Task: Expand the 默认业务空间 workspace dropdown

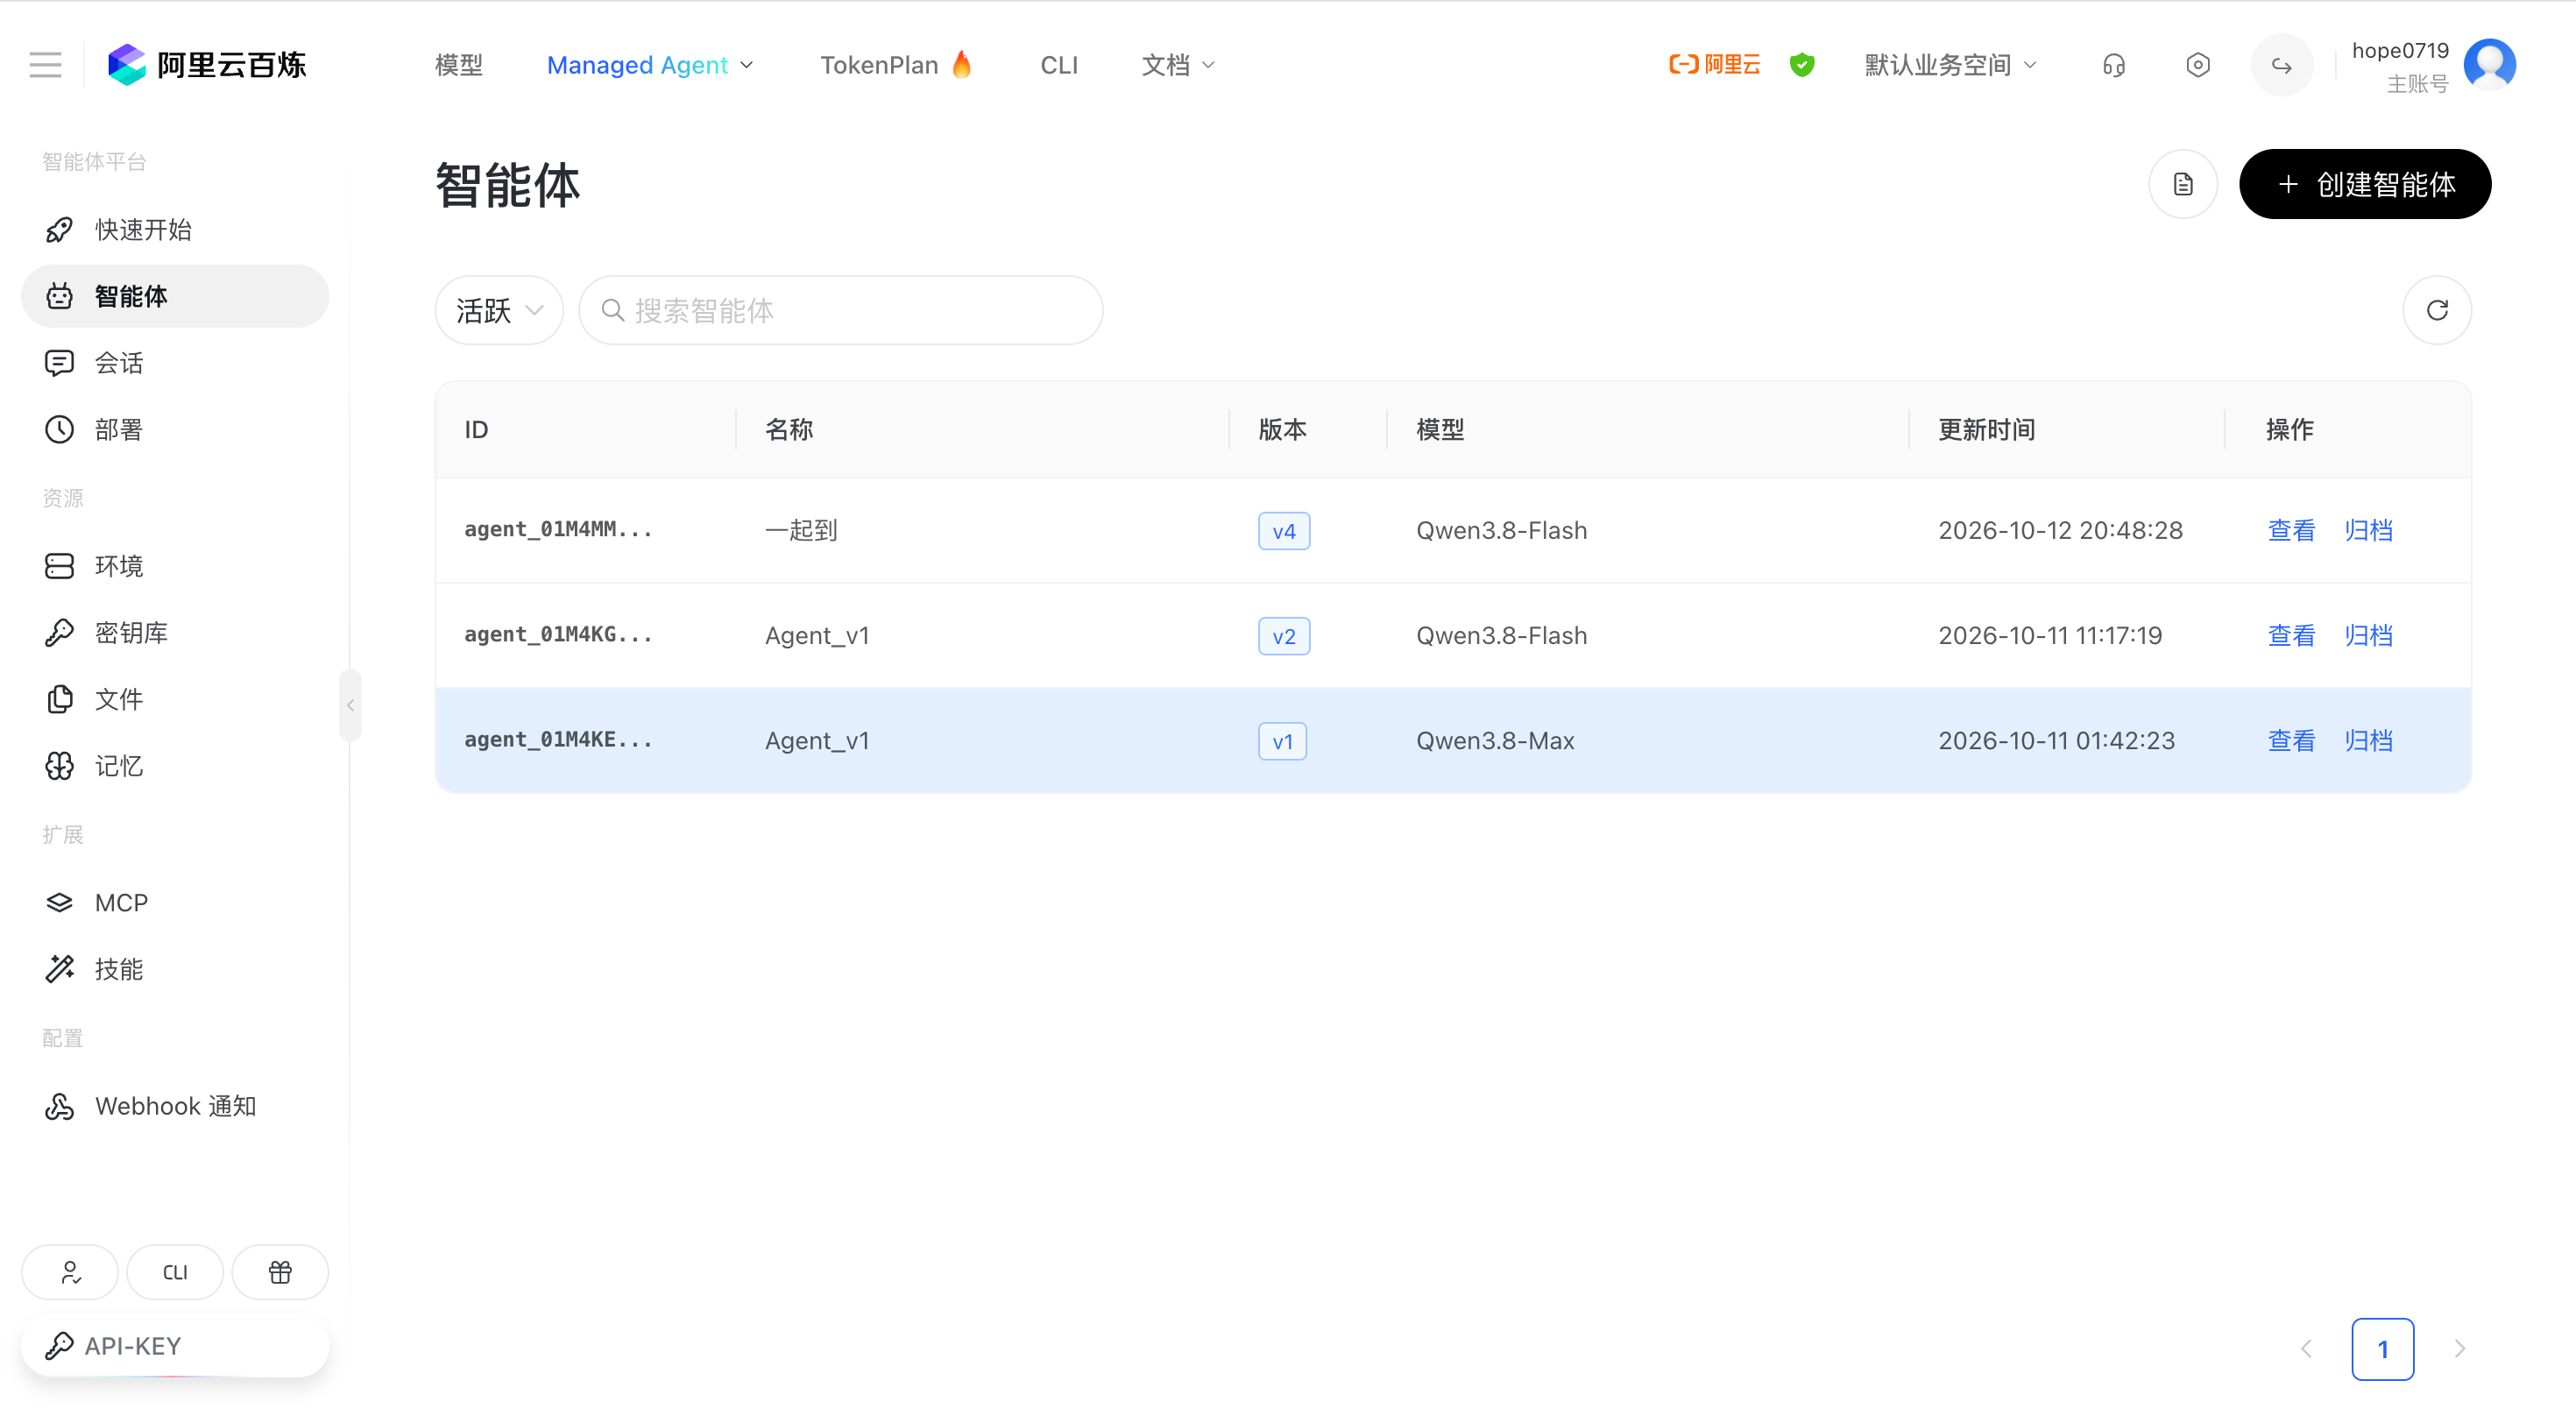Action: coord(1950,65)
